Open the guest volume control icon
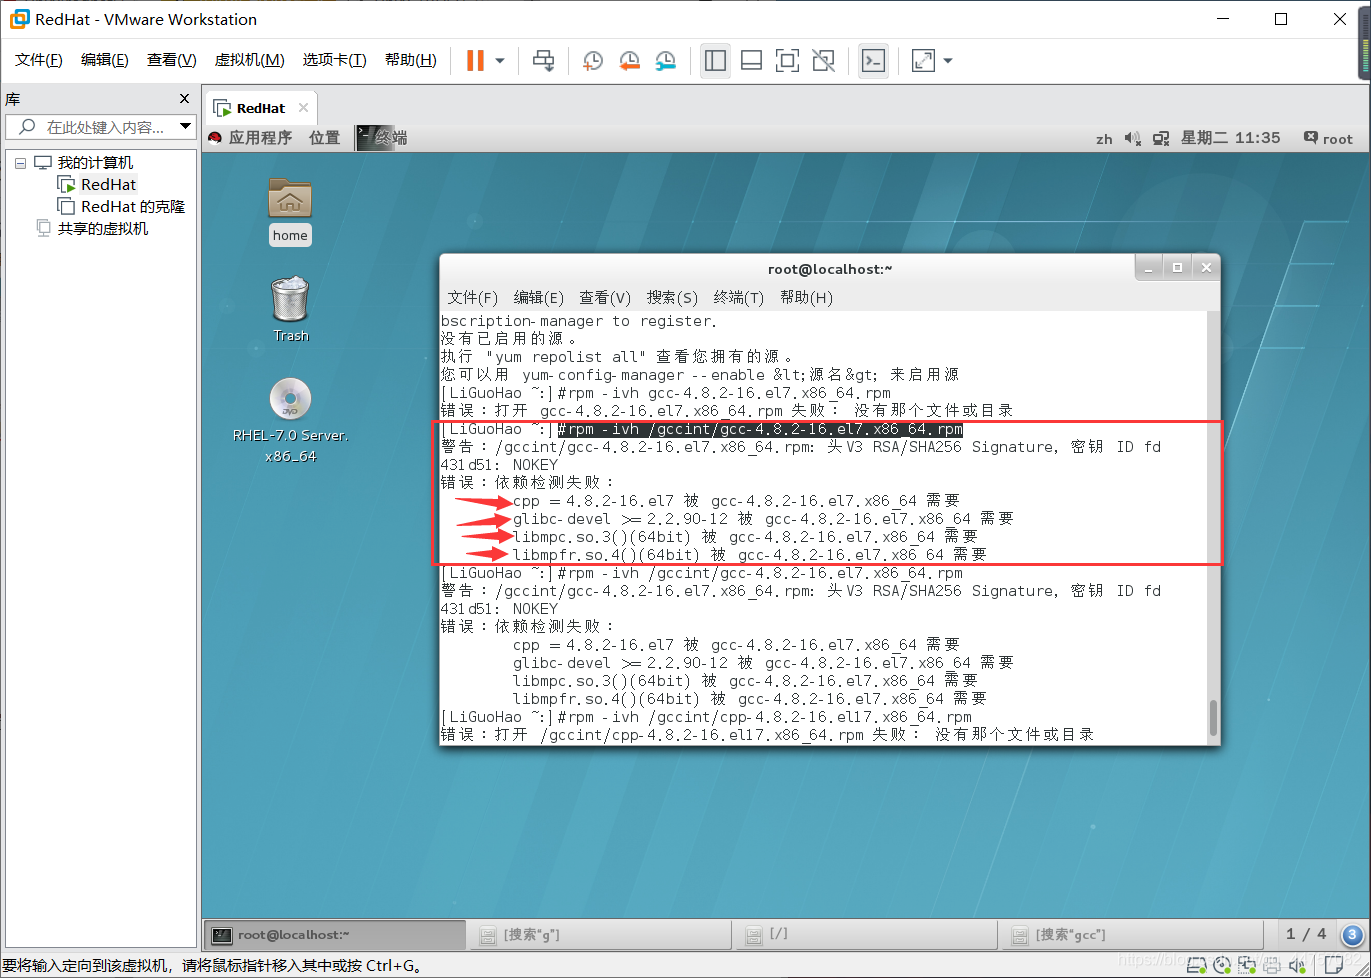The height and width of the screenshot is (978, 1371). 1132,138
